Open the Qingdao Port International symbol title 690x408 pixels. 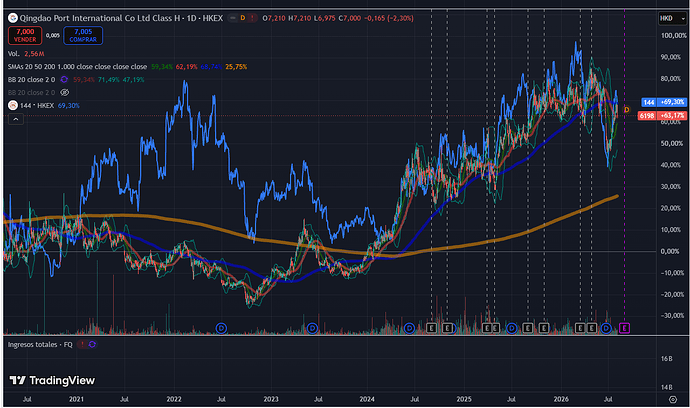[121, 18]
